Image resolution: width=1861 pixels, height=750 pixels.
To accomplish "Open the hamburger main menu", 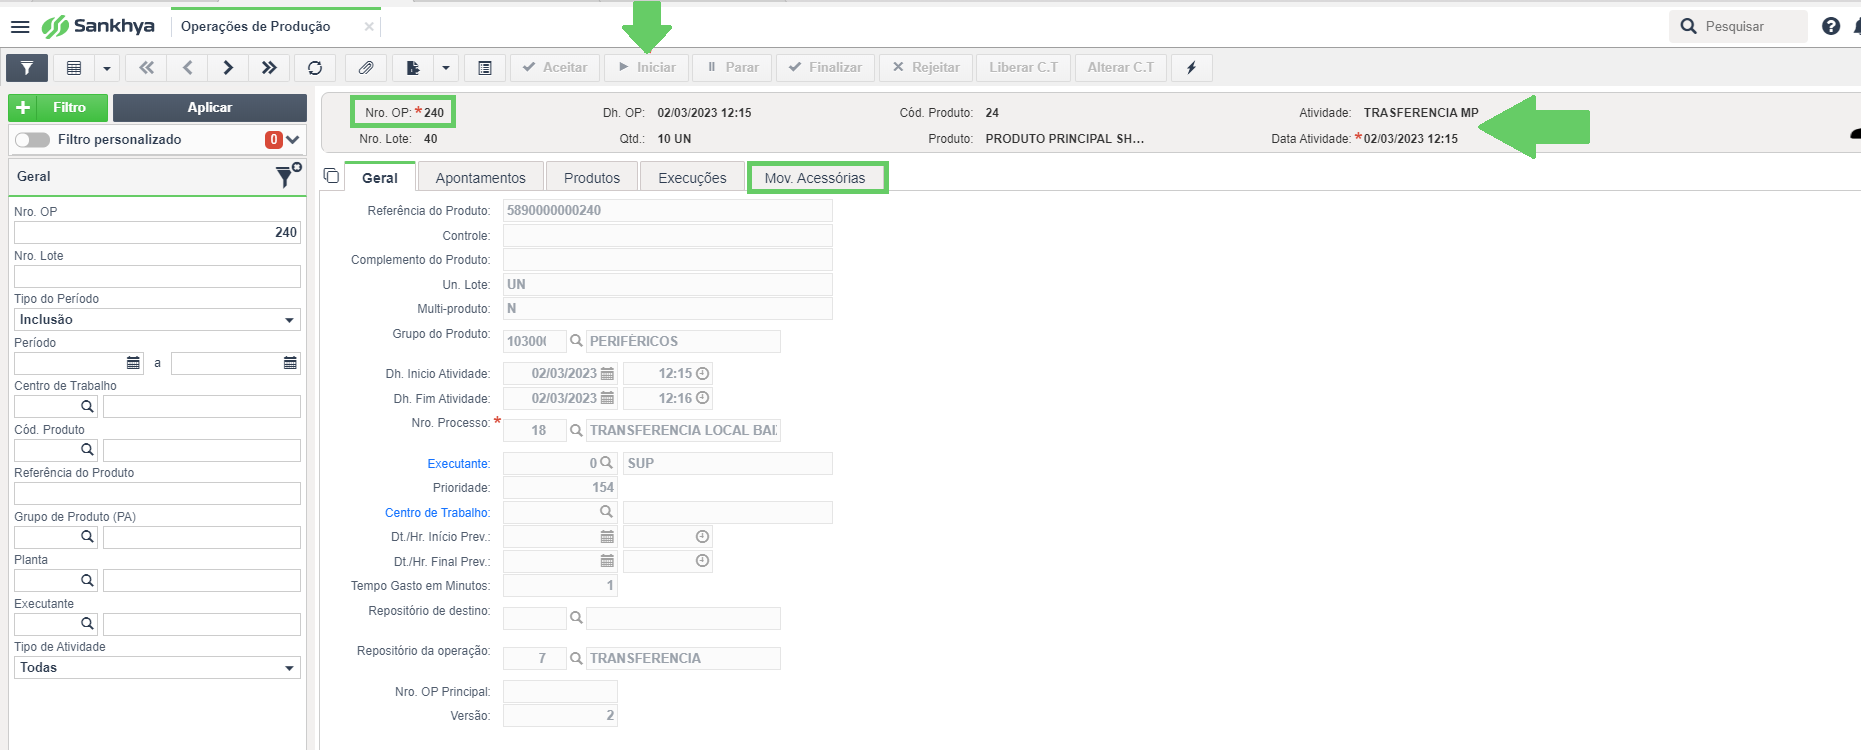I will click(x=20, y=26).
